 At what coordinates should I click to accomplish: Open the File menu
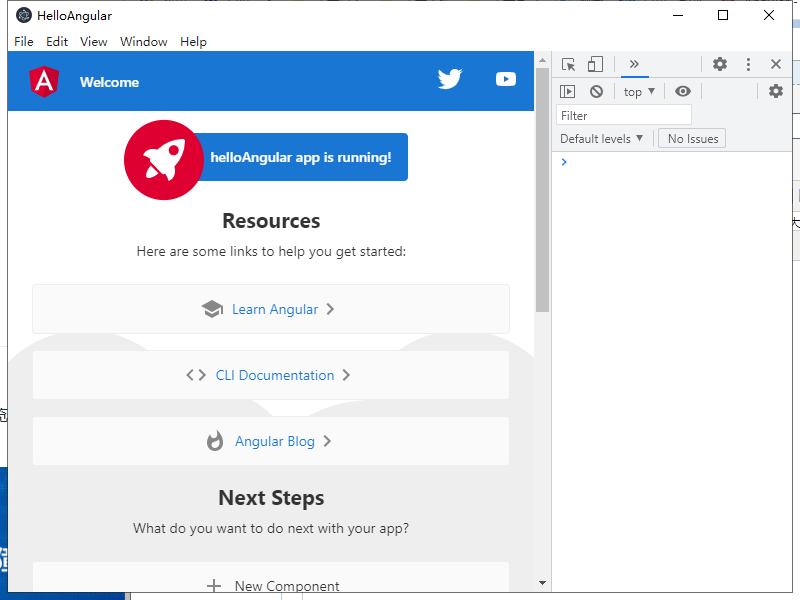(24, 42)
